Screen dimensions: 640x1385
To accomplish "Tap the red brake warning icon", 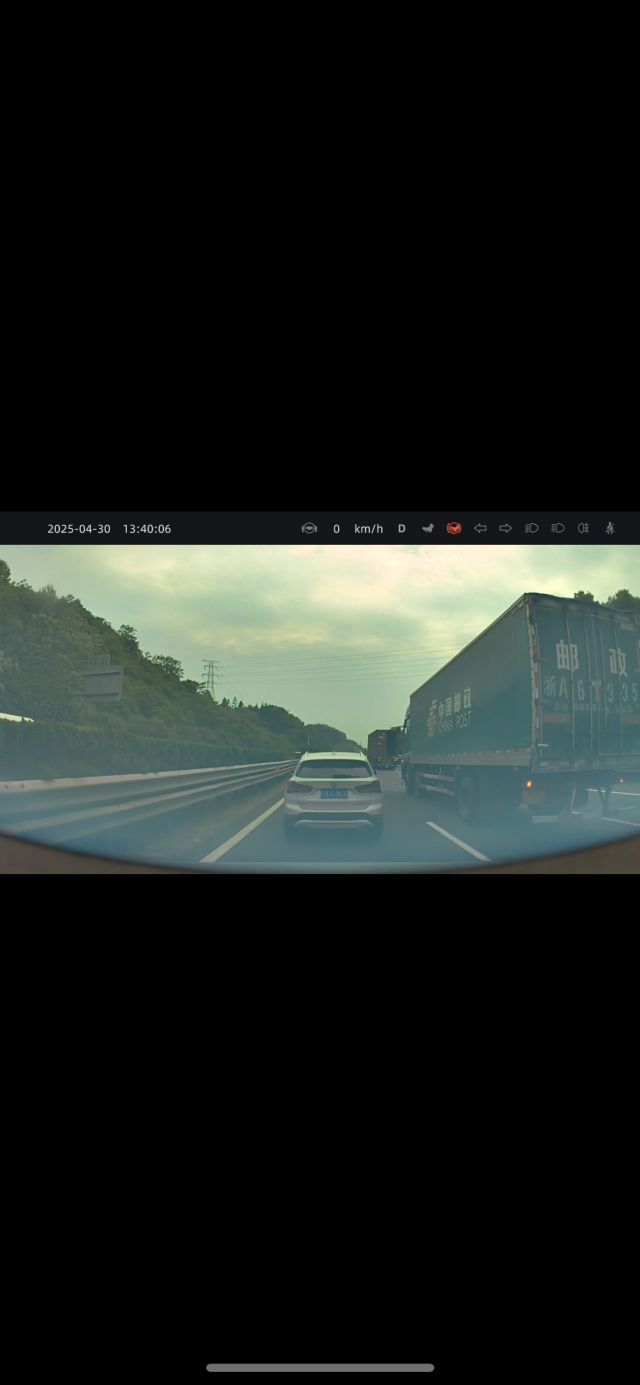I will click(x=454, y=528).
